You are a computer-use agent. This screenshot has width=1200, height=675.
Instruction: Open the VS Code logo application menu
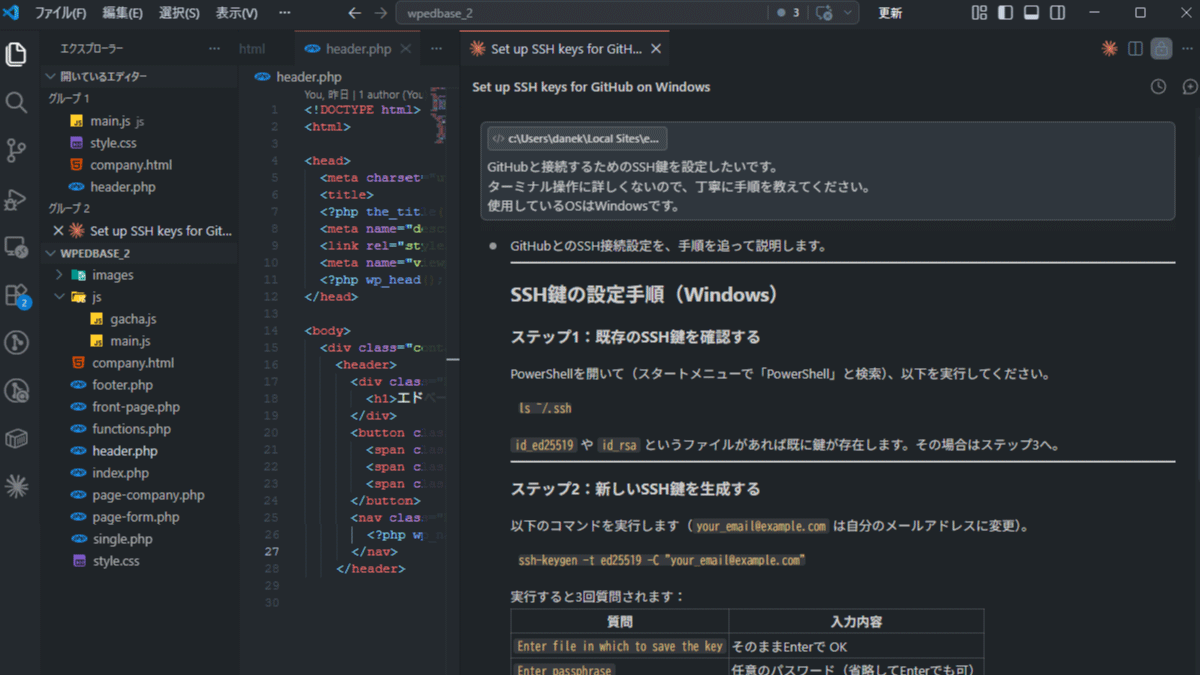13,13
